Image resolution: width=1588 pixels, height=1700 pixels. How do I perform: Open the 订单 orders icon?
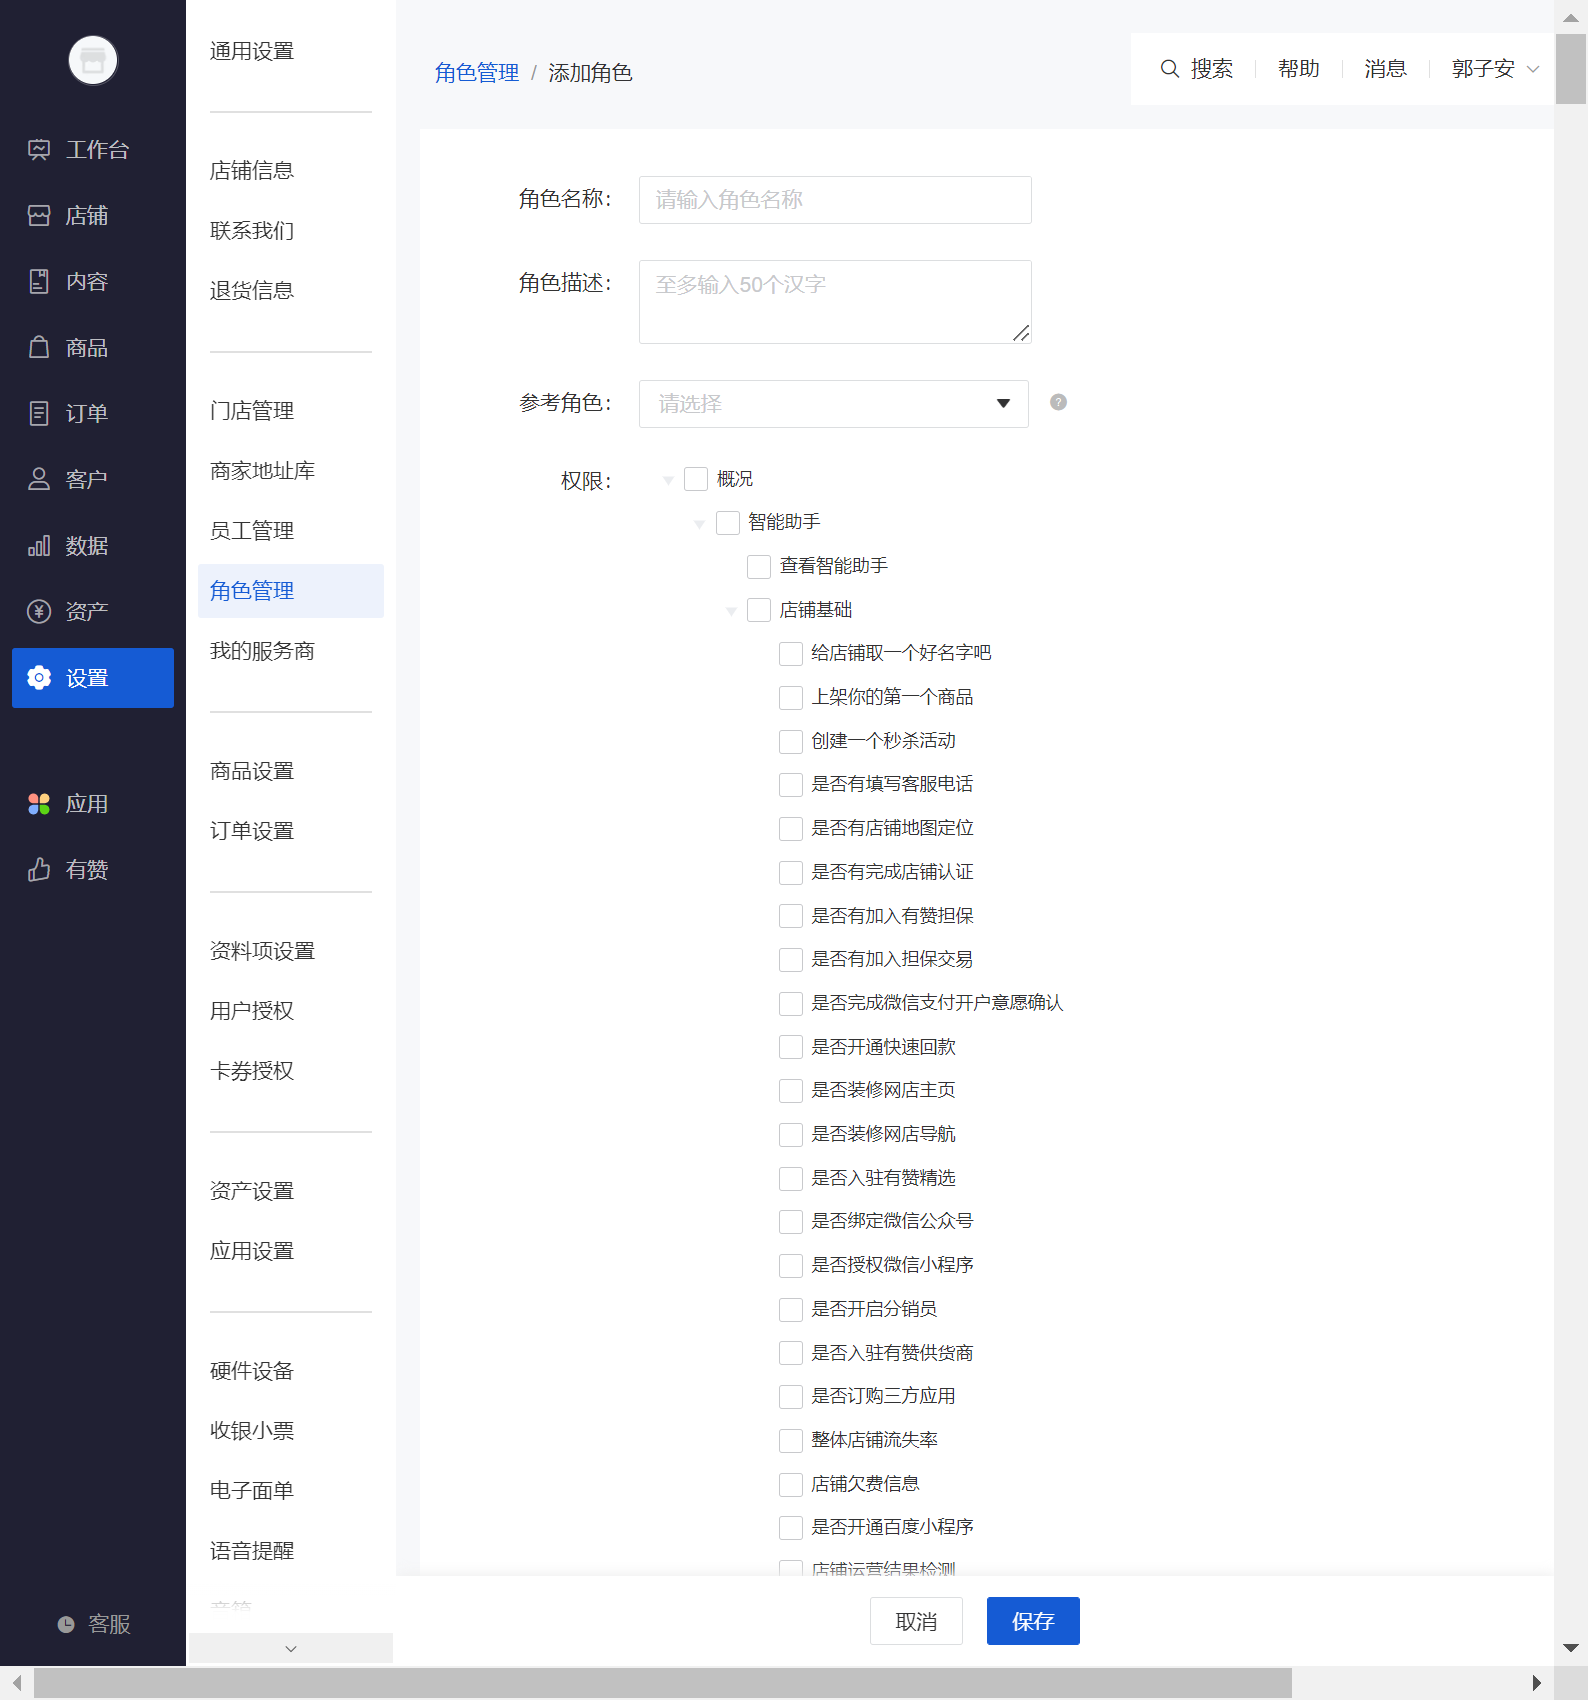[39, 414]
